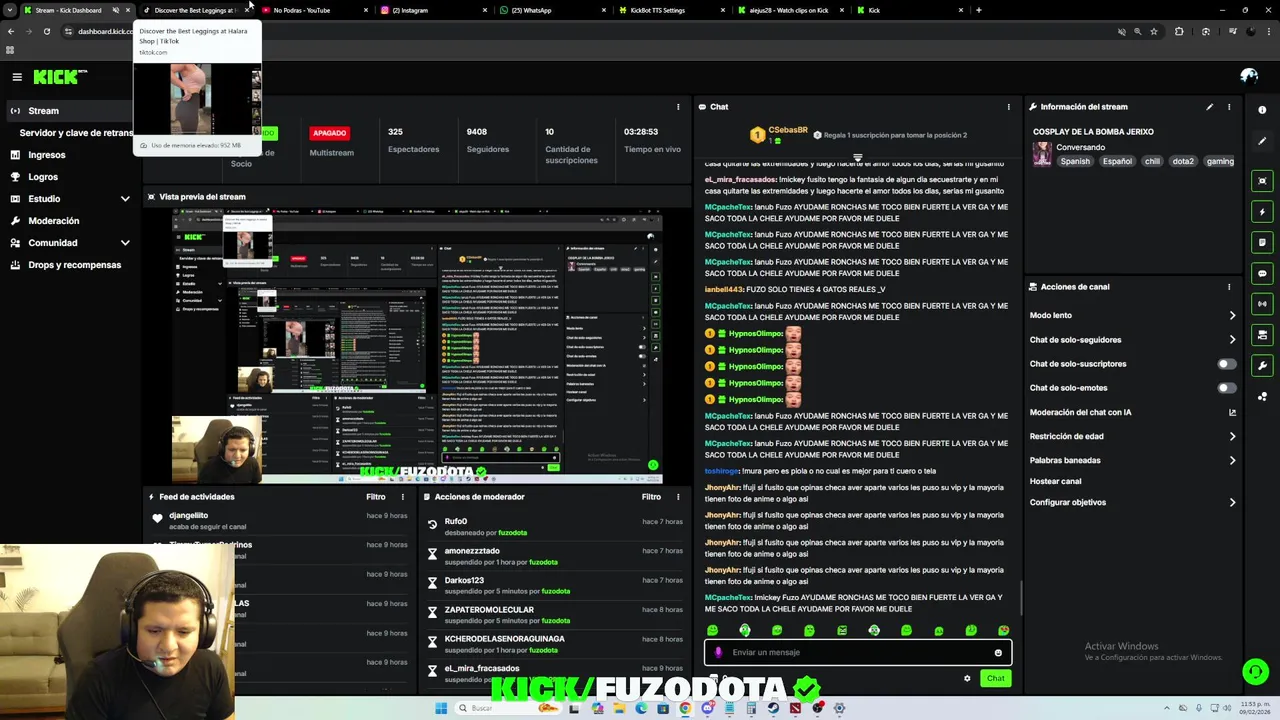This screenshot has height=720, width=1280.
Task: Toggle the chat bubble panel icon
Action: point(1262,273)
